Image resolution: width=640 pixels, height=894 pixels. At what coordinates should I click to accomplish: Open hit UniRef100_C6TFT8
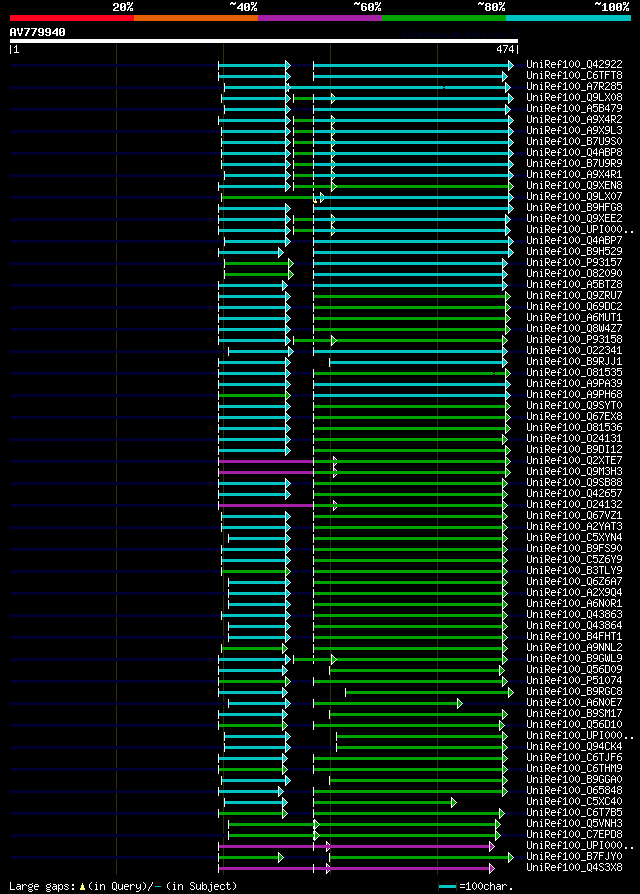[574, 75]
